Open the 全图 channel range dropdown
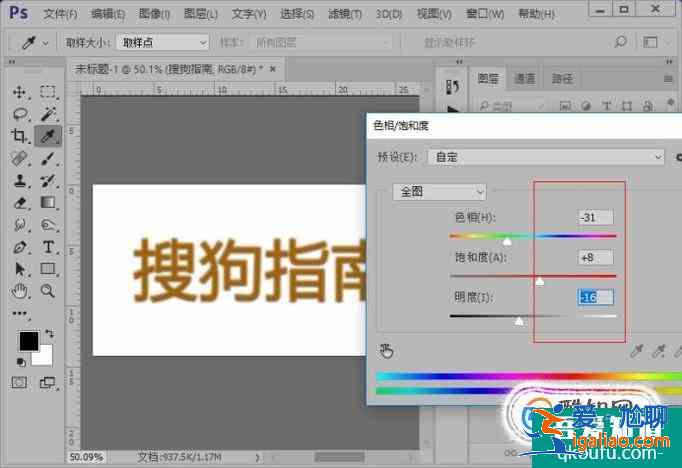Viewport: 682px width, 468px height. (x=439, y=191)
